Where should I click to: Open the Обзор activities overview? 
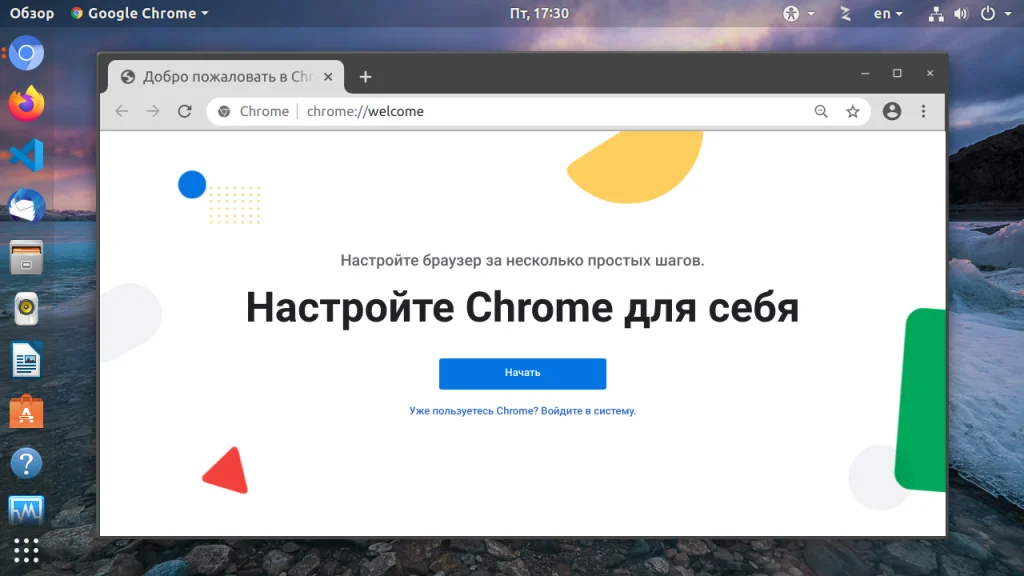(32, 13)
